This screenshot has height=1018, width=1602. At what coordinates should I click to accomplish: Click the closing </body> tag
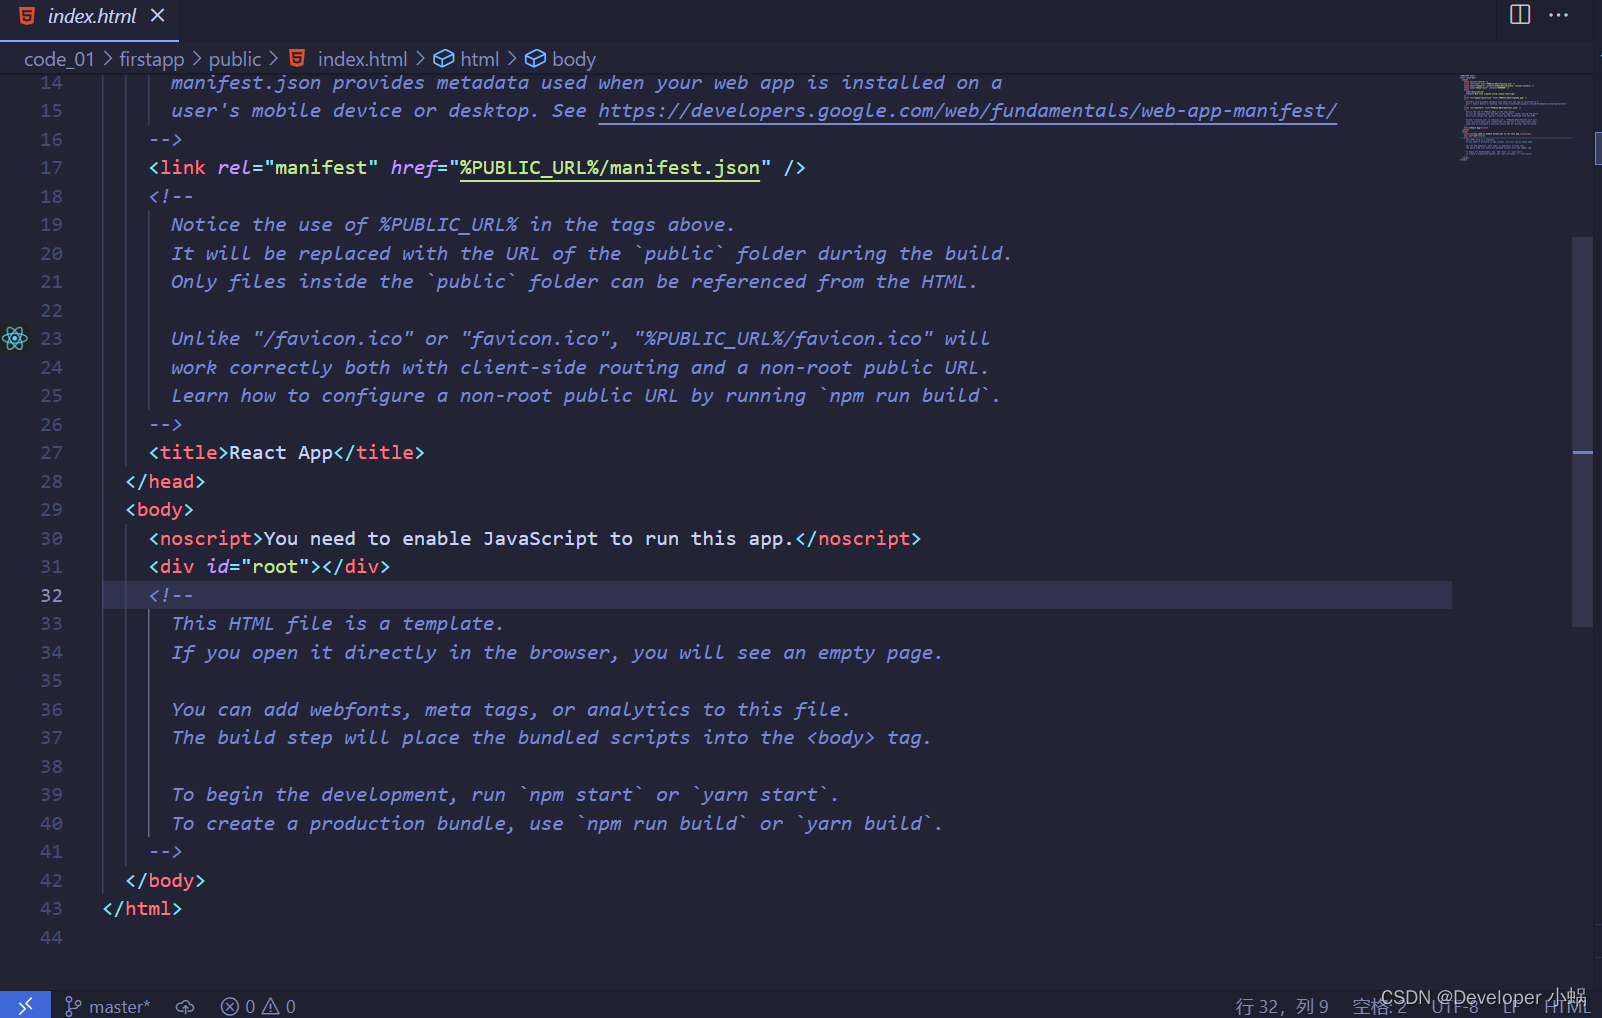[165, 881]
